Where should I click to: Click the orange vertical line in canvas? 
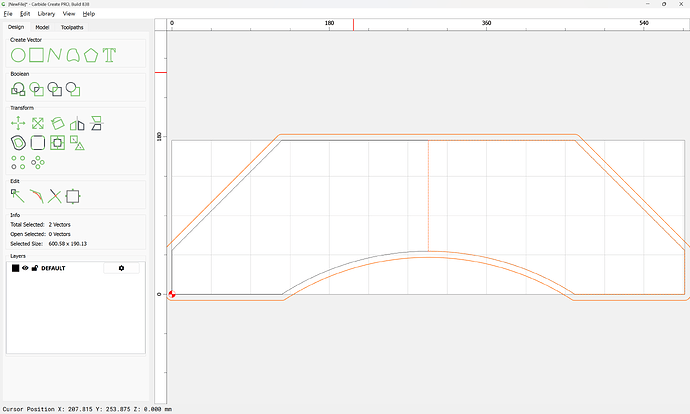(x=428, y=195)
